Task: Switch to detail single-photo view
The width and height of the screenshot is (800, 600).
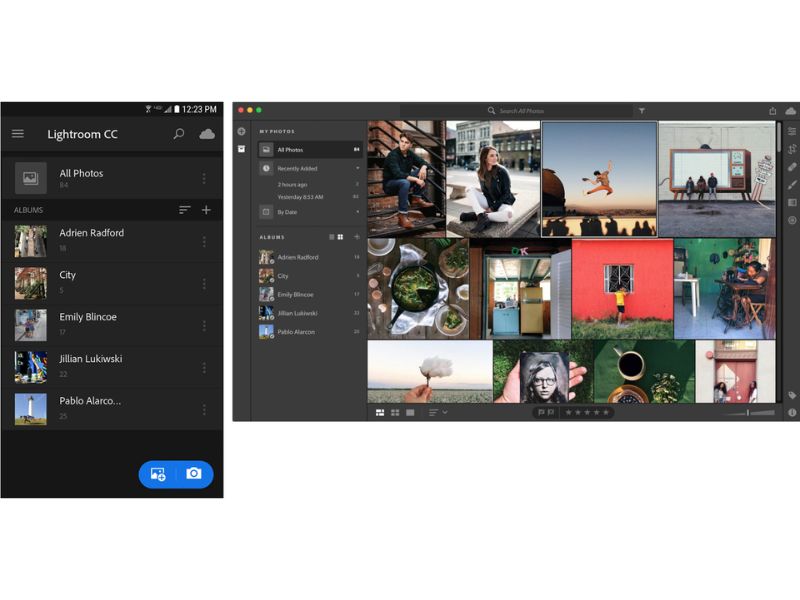Action: click(x=410, y=412)
